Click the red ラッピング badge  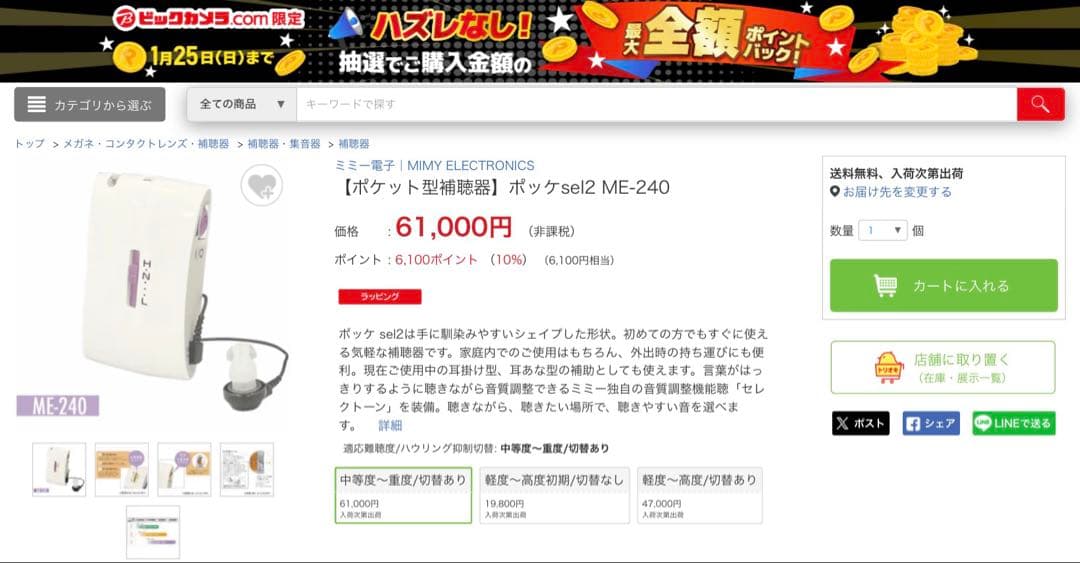pyautogui.click(x=380, y=296)
